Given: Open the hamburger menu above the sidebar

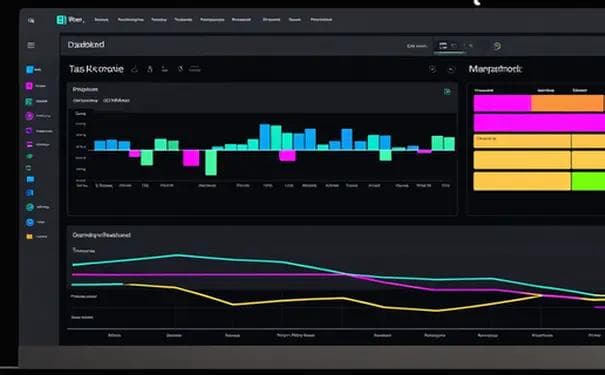Looking at the screenshot, I should [x=31, y=45].
